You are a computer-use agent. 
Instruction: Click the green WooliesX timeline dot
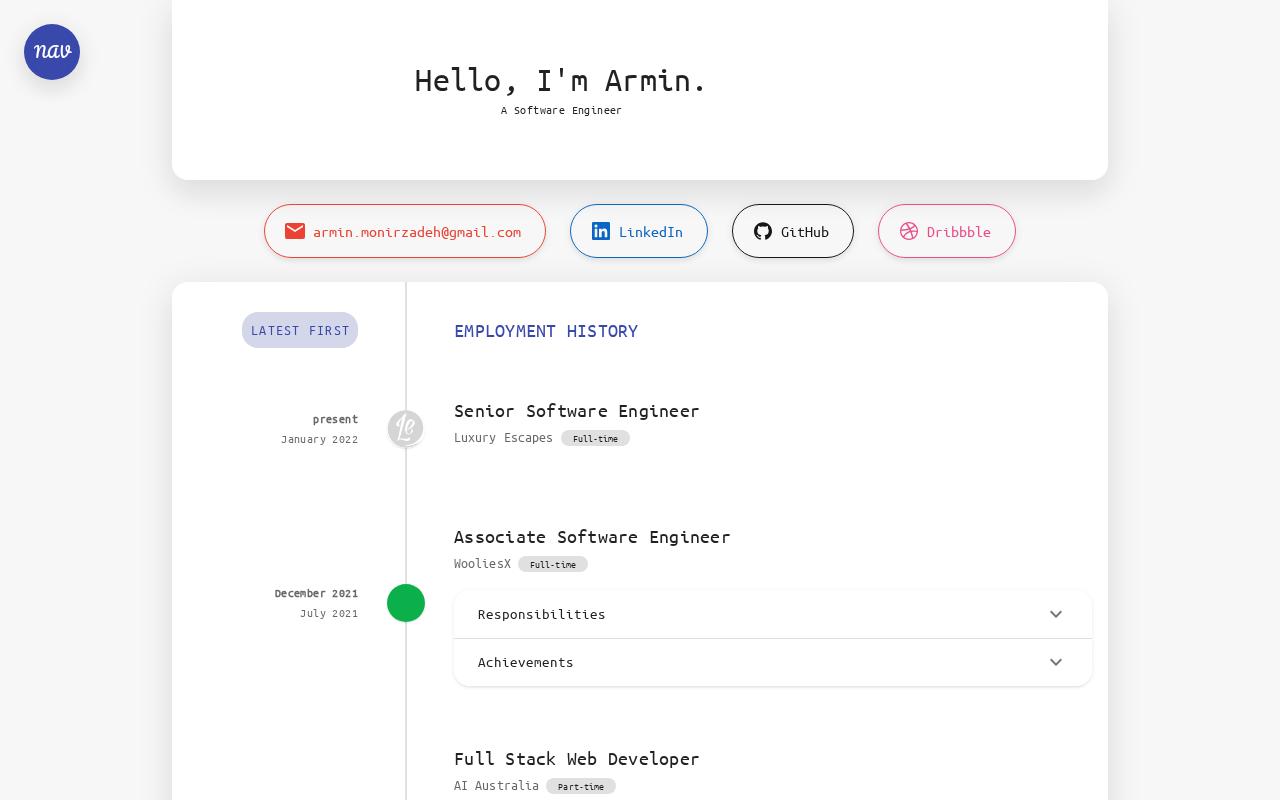tap(406, 603)
